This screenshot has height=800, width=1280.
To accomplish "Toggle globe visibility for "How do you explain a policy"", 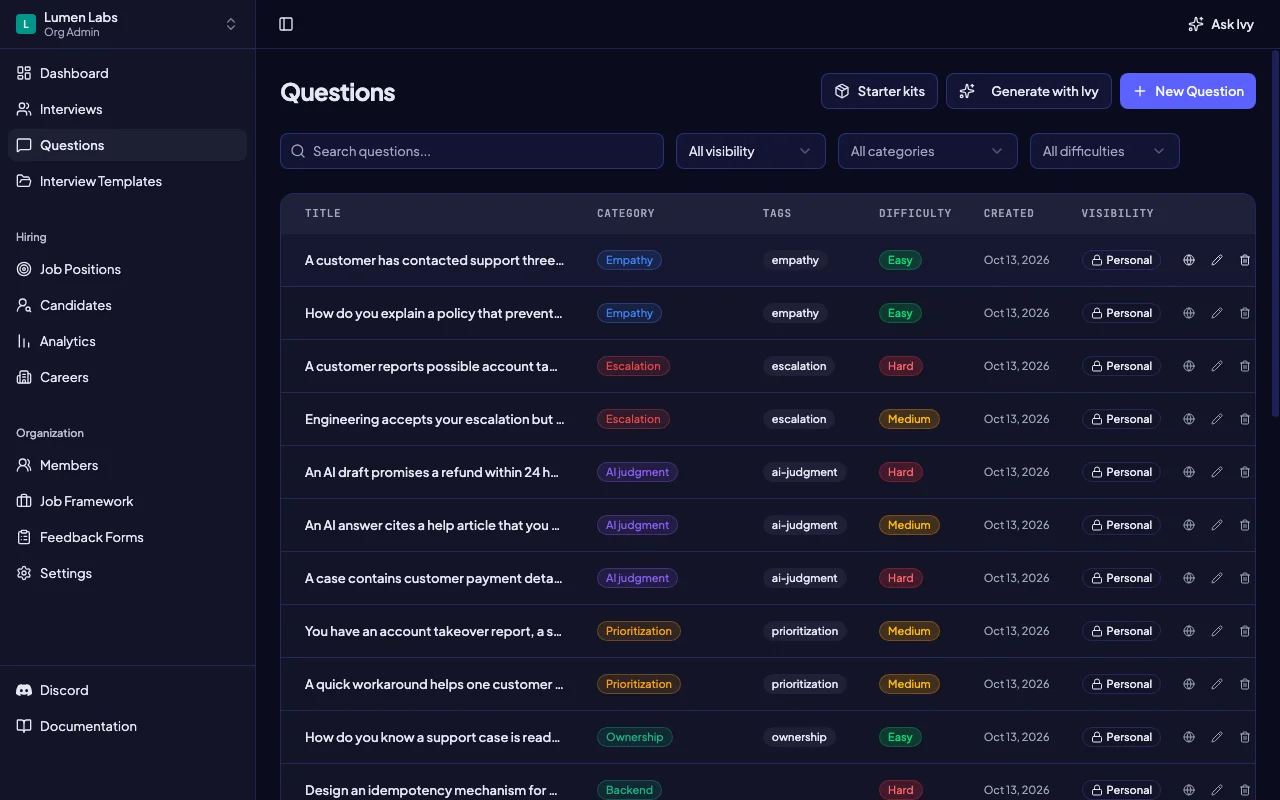I will coord(1189,313).
